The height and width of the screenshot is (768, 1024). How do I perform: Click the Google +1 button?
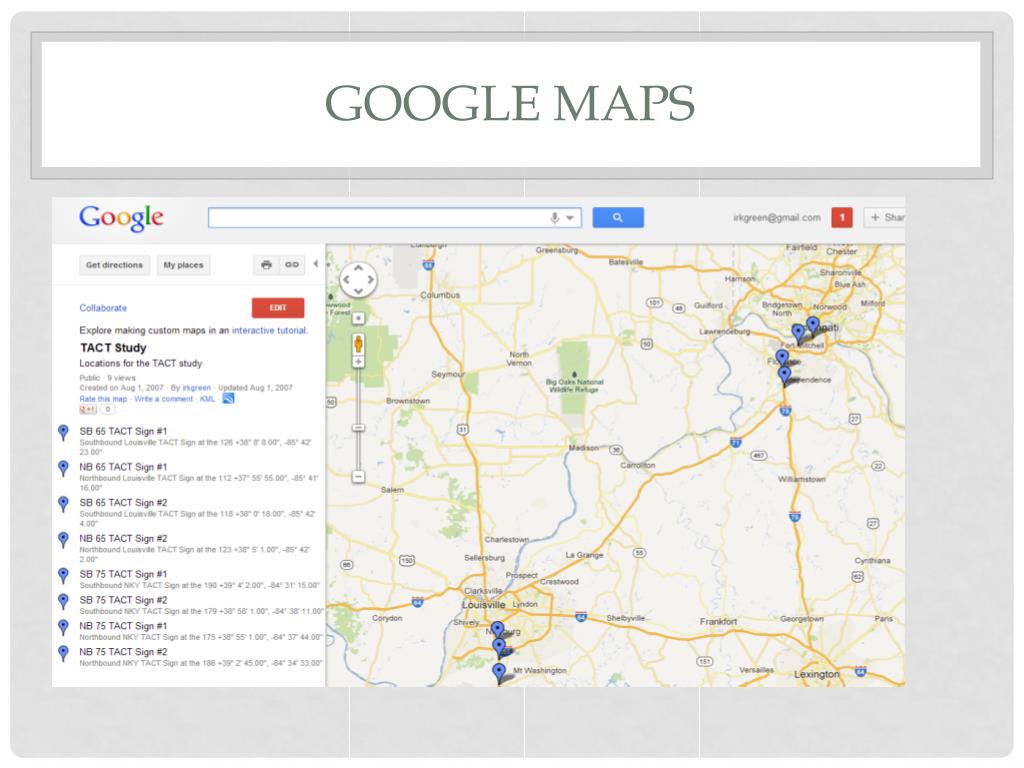tap(88, 409)
